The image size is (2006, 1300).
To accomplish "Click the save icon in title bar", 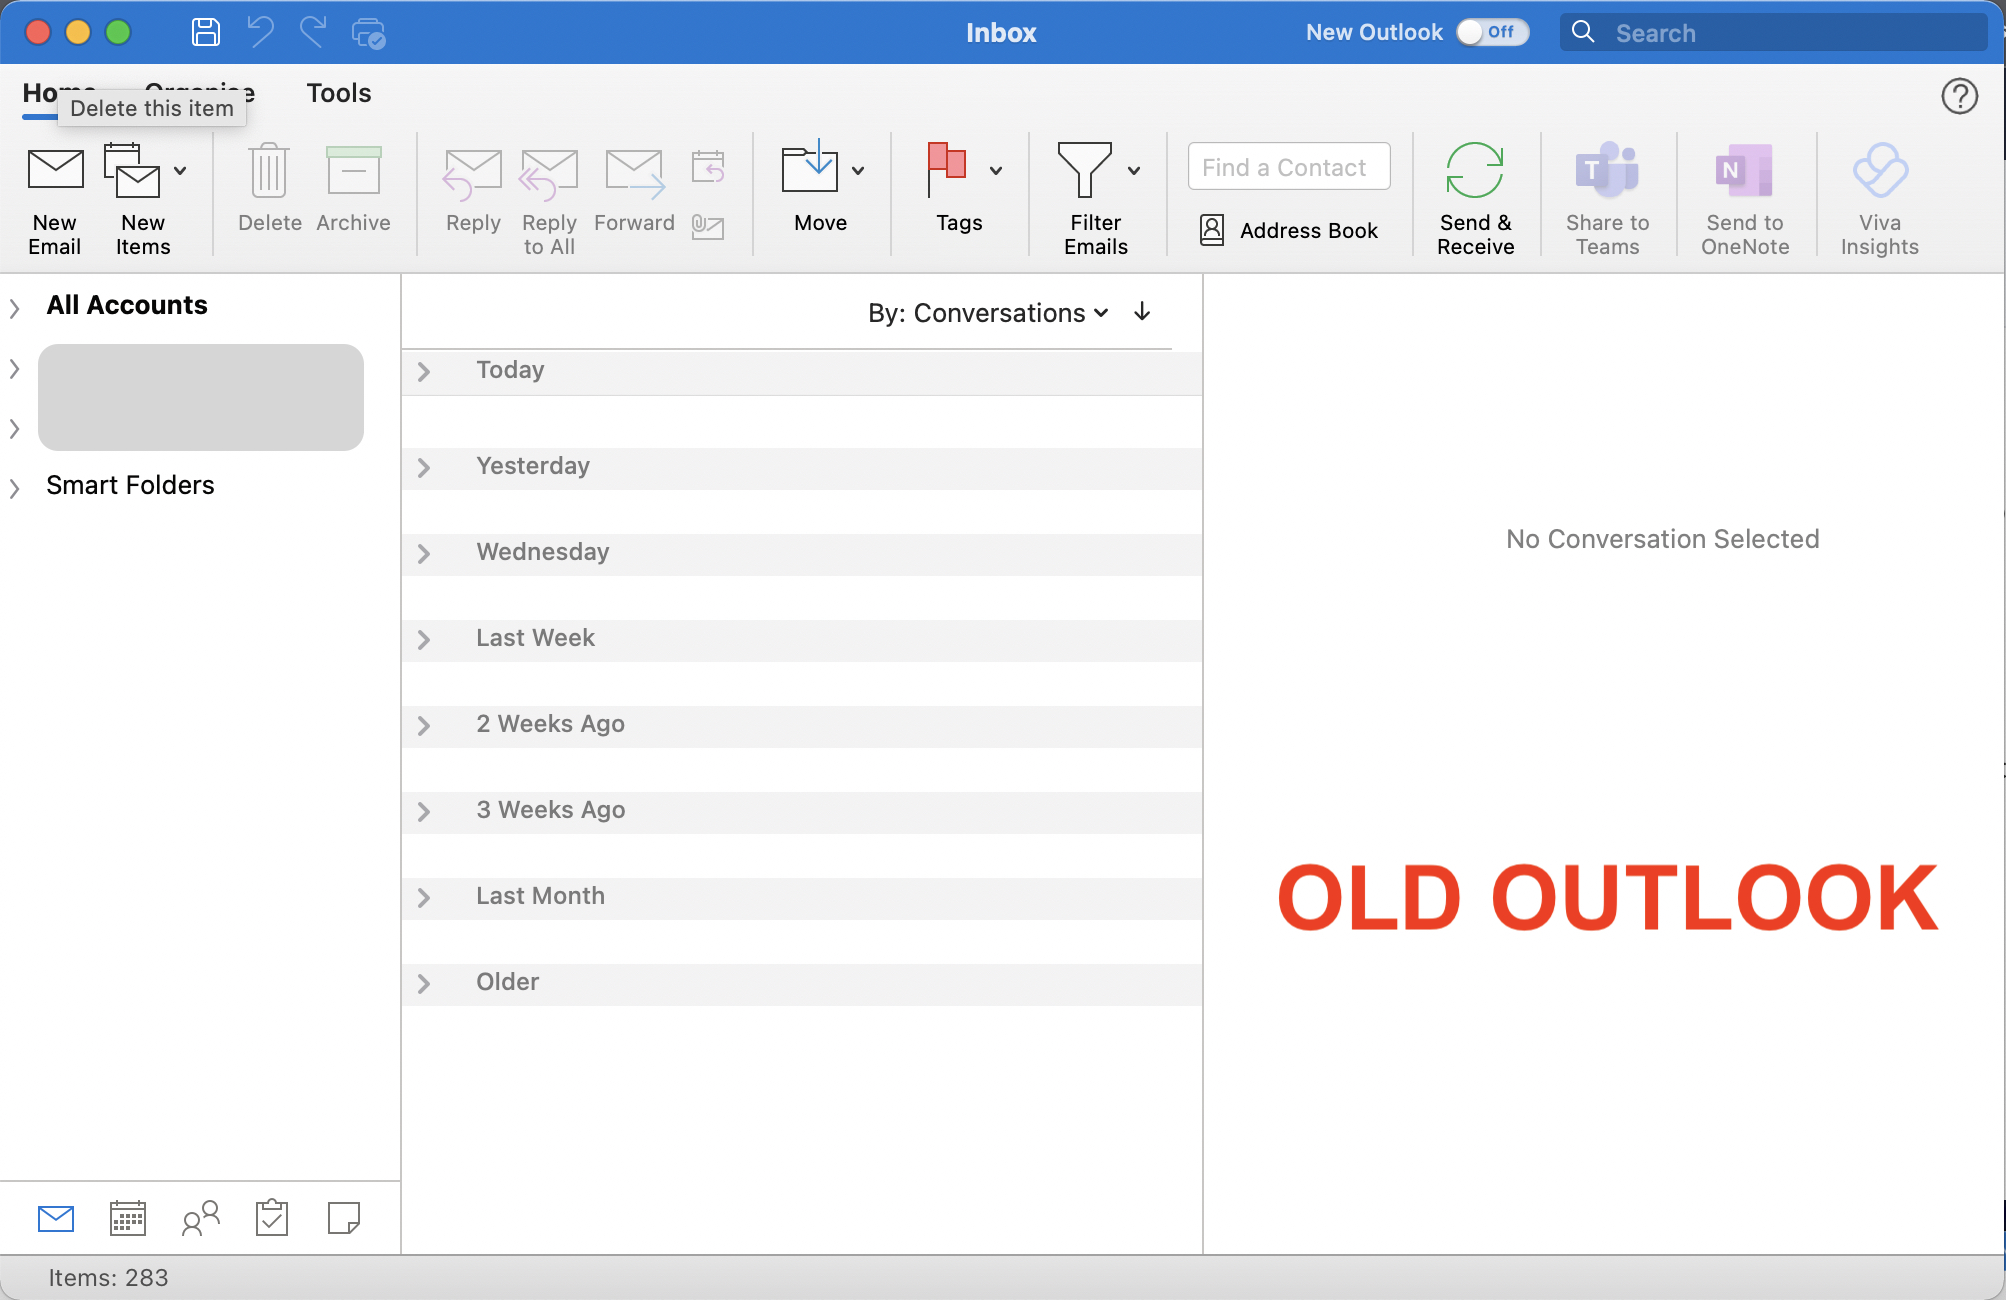I will (206, 33).
